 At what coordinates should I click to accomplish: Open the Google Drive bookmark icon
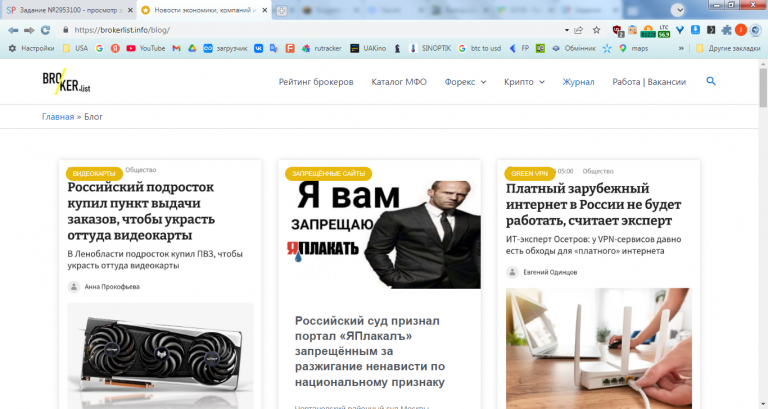tap(192, 48)
